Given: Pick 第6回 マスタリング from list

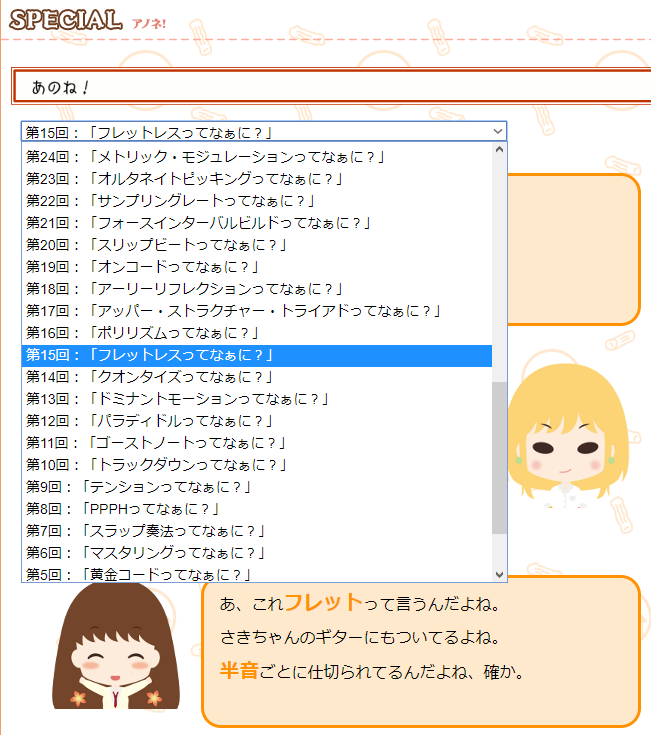Looking at the screenshot, I should (257, 554).
